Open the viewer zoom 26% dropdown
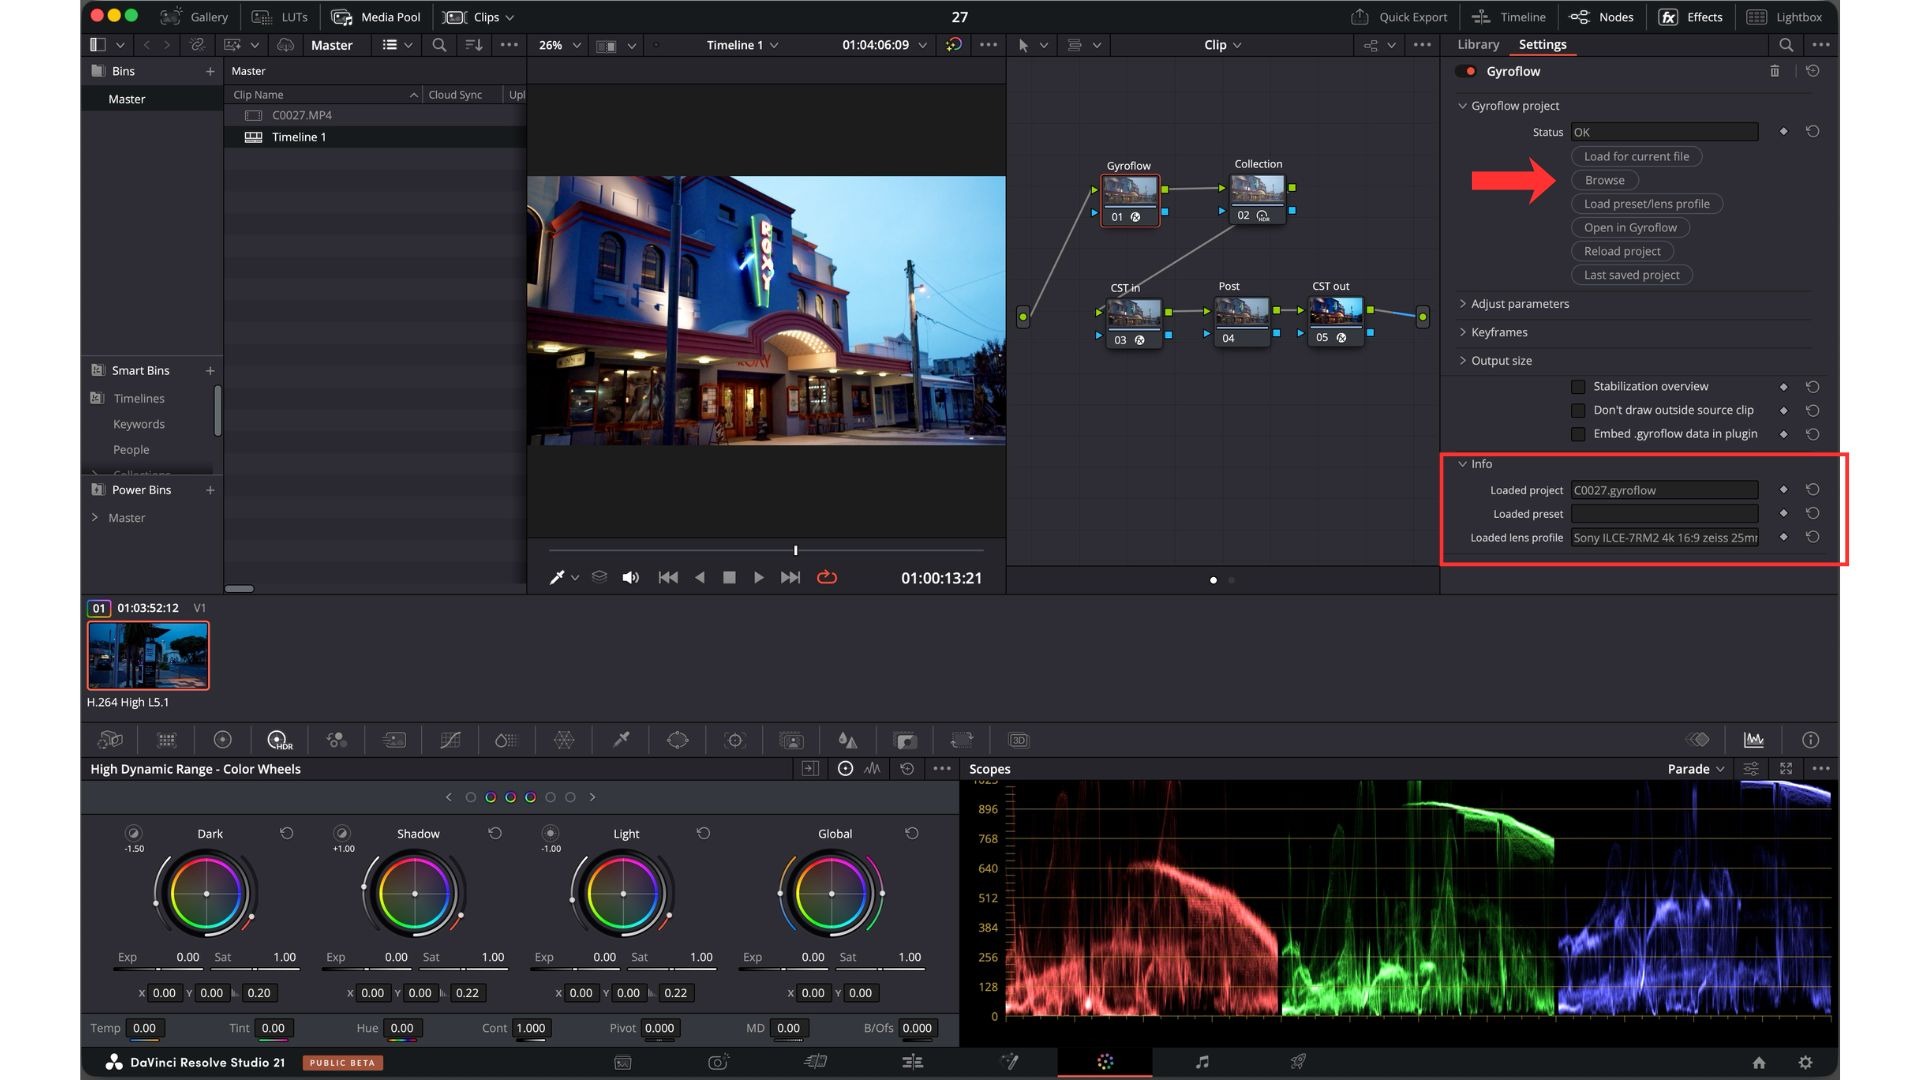This screenshot has height=1080, width=1920. (560, 45)
